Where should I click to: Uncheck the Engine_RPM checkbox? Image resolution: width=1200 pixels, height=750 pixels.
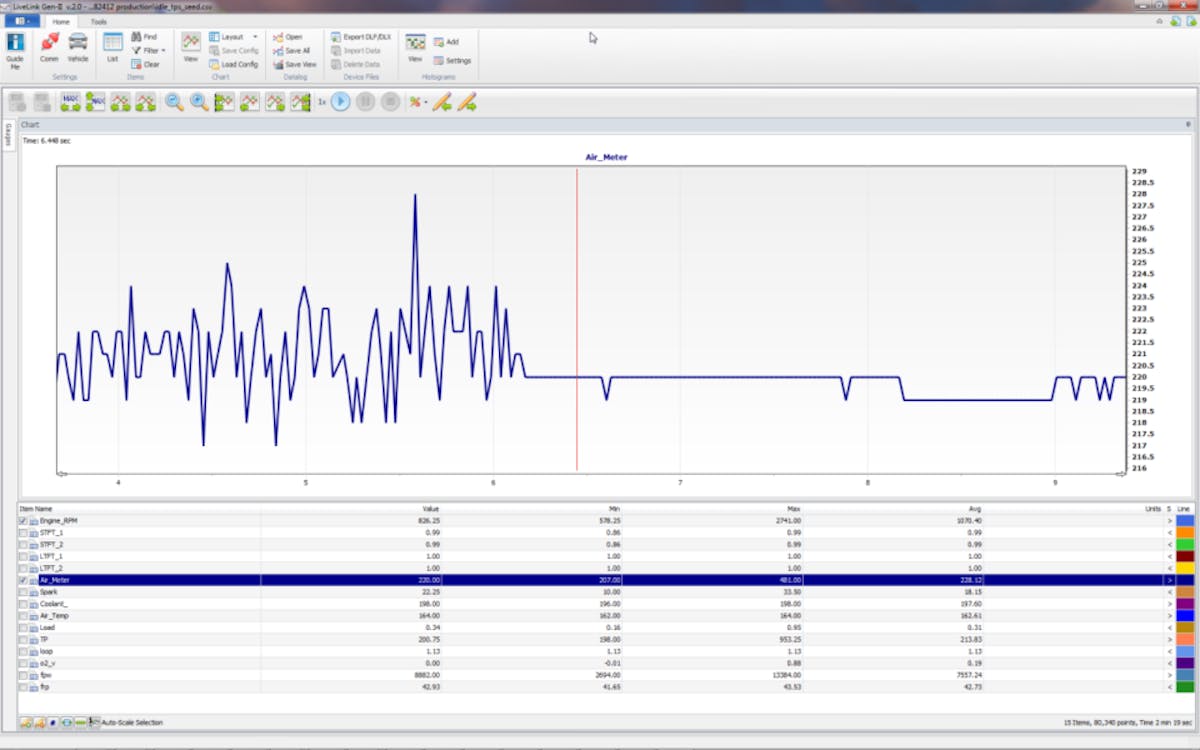click(x=23, y=521)
